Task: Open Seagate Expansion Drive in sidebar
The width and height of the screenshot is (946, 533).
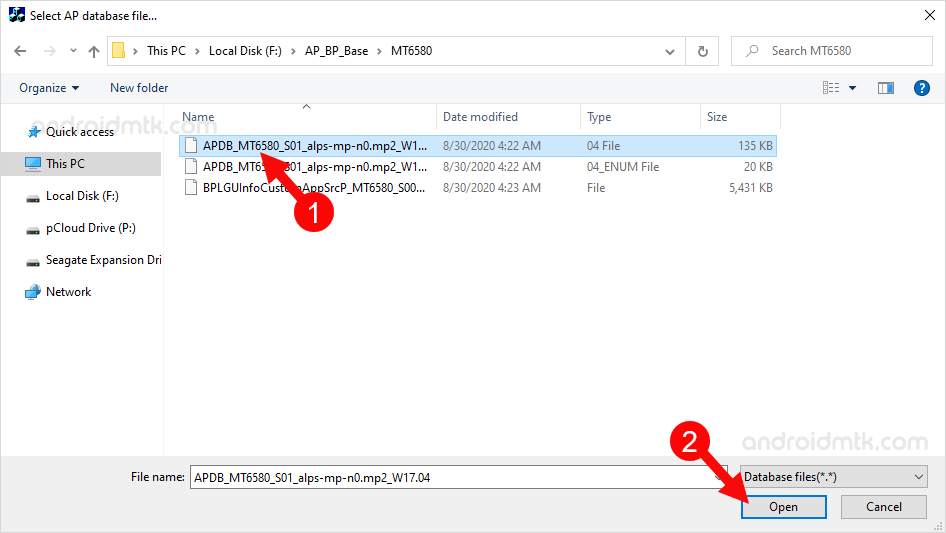Action: pyautogui.click(x=103, y=260)
